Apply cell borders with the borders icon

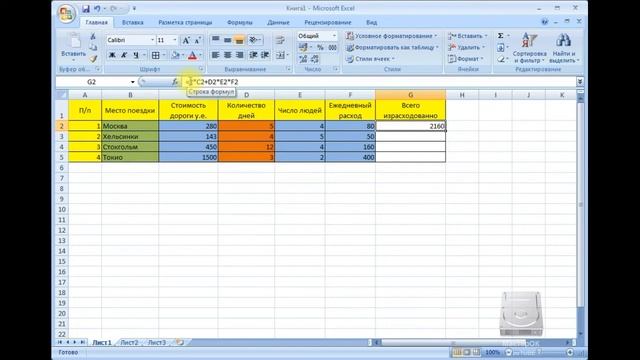click(156, 55)
